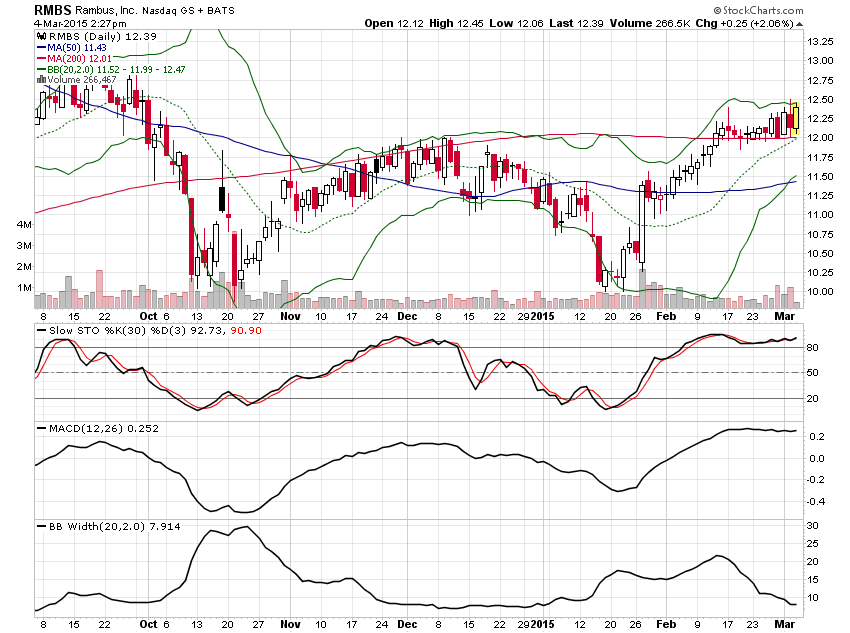This screenshot has width=850, height=633.
Task: Click the 80 level on Slow STO axis
Action: pyautogui.click(x=813, y=348)
